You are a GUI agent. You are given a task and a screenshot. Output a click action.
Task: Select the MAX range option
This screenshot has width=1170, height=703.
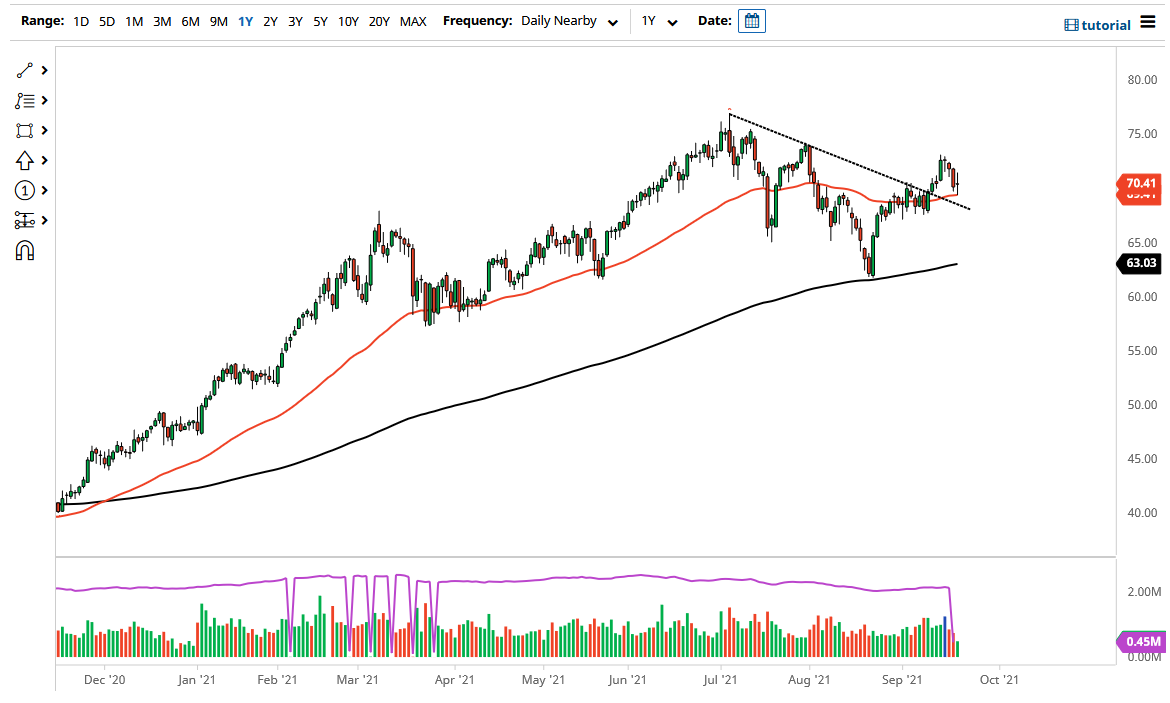(x=413, y=20)
